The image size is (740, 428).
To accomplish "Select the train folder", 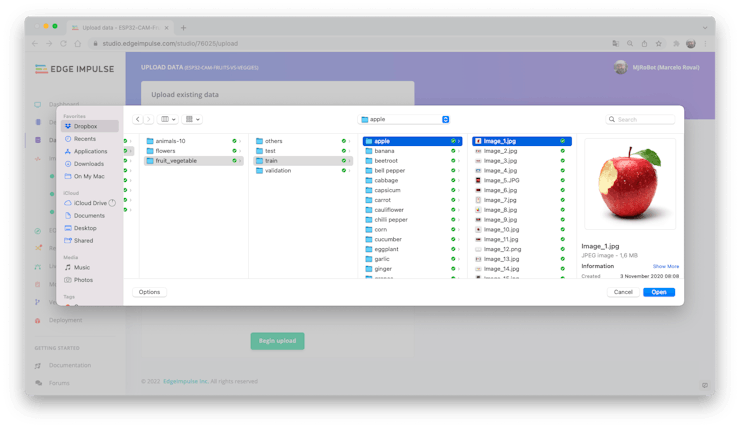I will point(303,161).
